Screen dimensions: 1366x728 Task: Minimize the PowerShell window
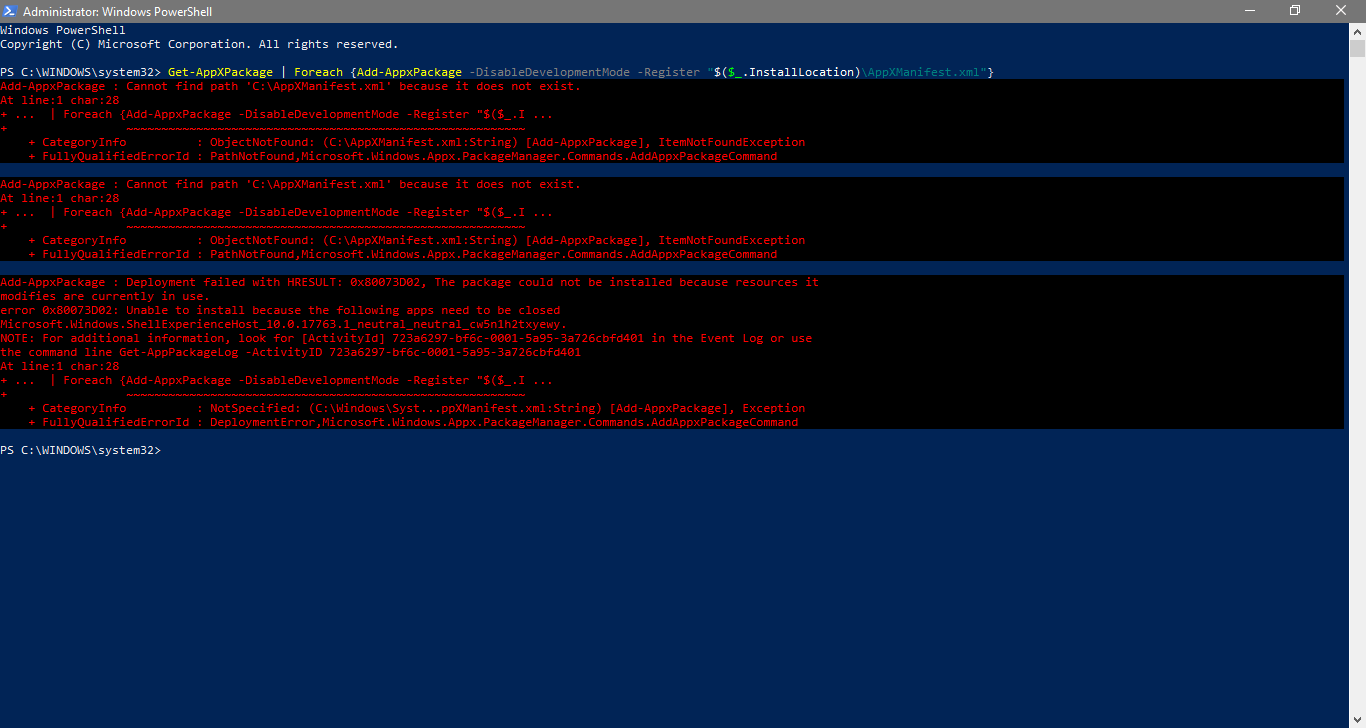click(x=1249, y=11)
